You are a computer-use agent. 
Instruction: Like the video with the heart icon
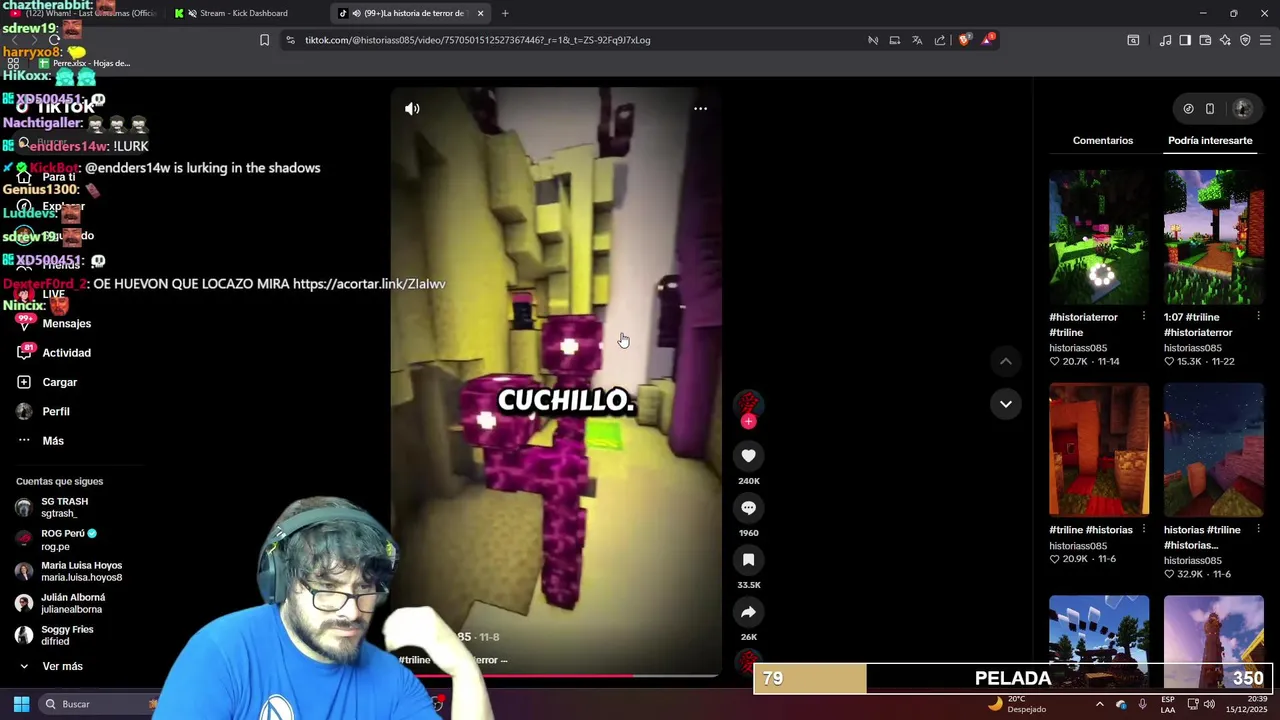click(748, 456)
